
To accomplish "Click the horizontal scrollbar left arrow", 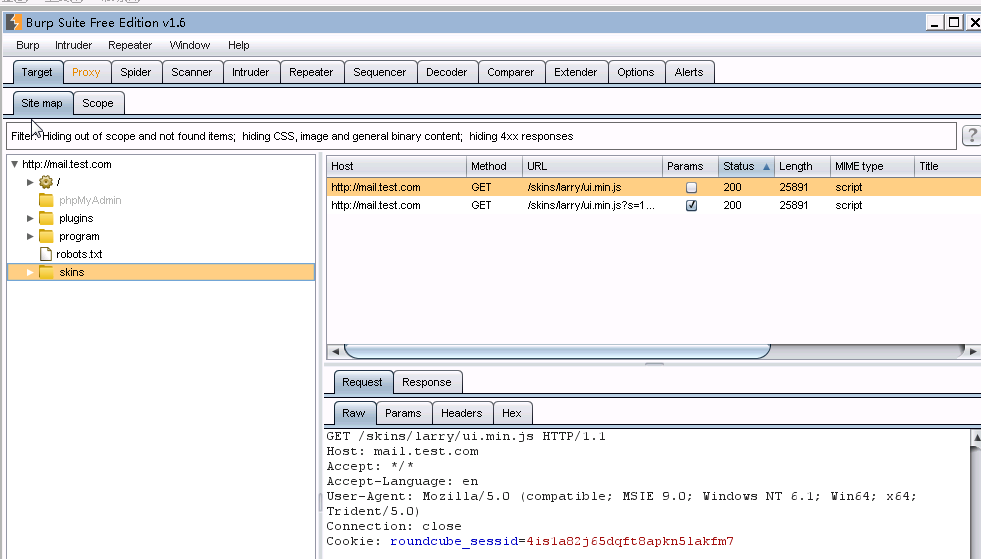I will 335,351.
